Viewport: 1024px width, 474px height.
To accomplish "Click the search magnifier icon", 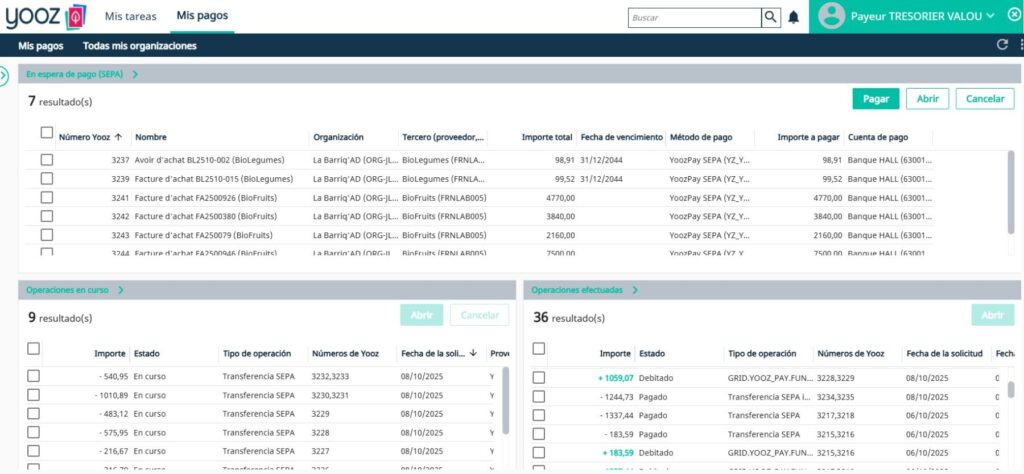I will tap(770, 17).
